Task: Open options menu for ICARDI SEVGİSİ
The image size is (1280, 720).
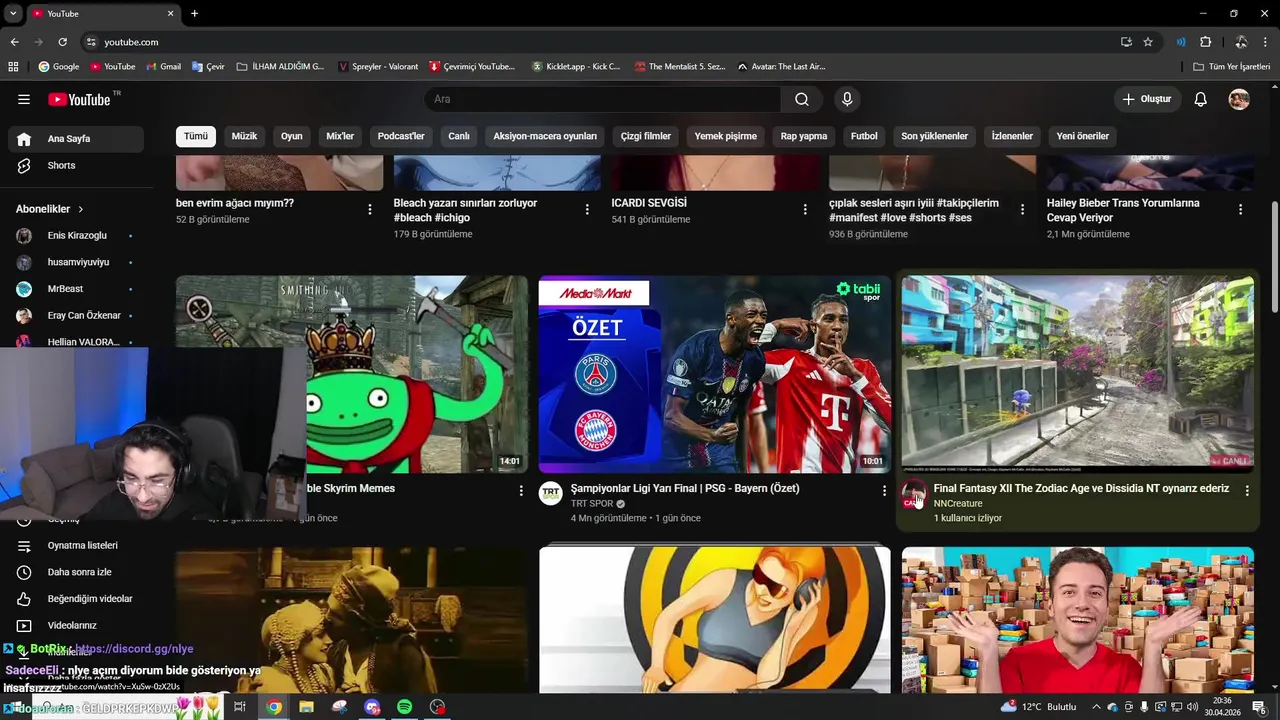Action: pyautogui.click(x=805, y=209)
